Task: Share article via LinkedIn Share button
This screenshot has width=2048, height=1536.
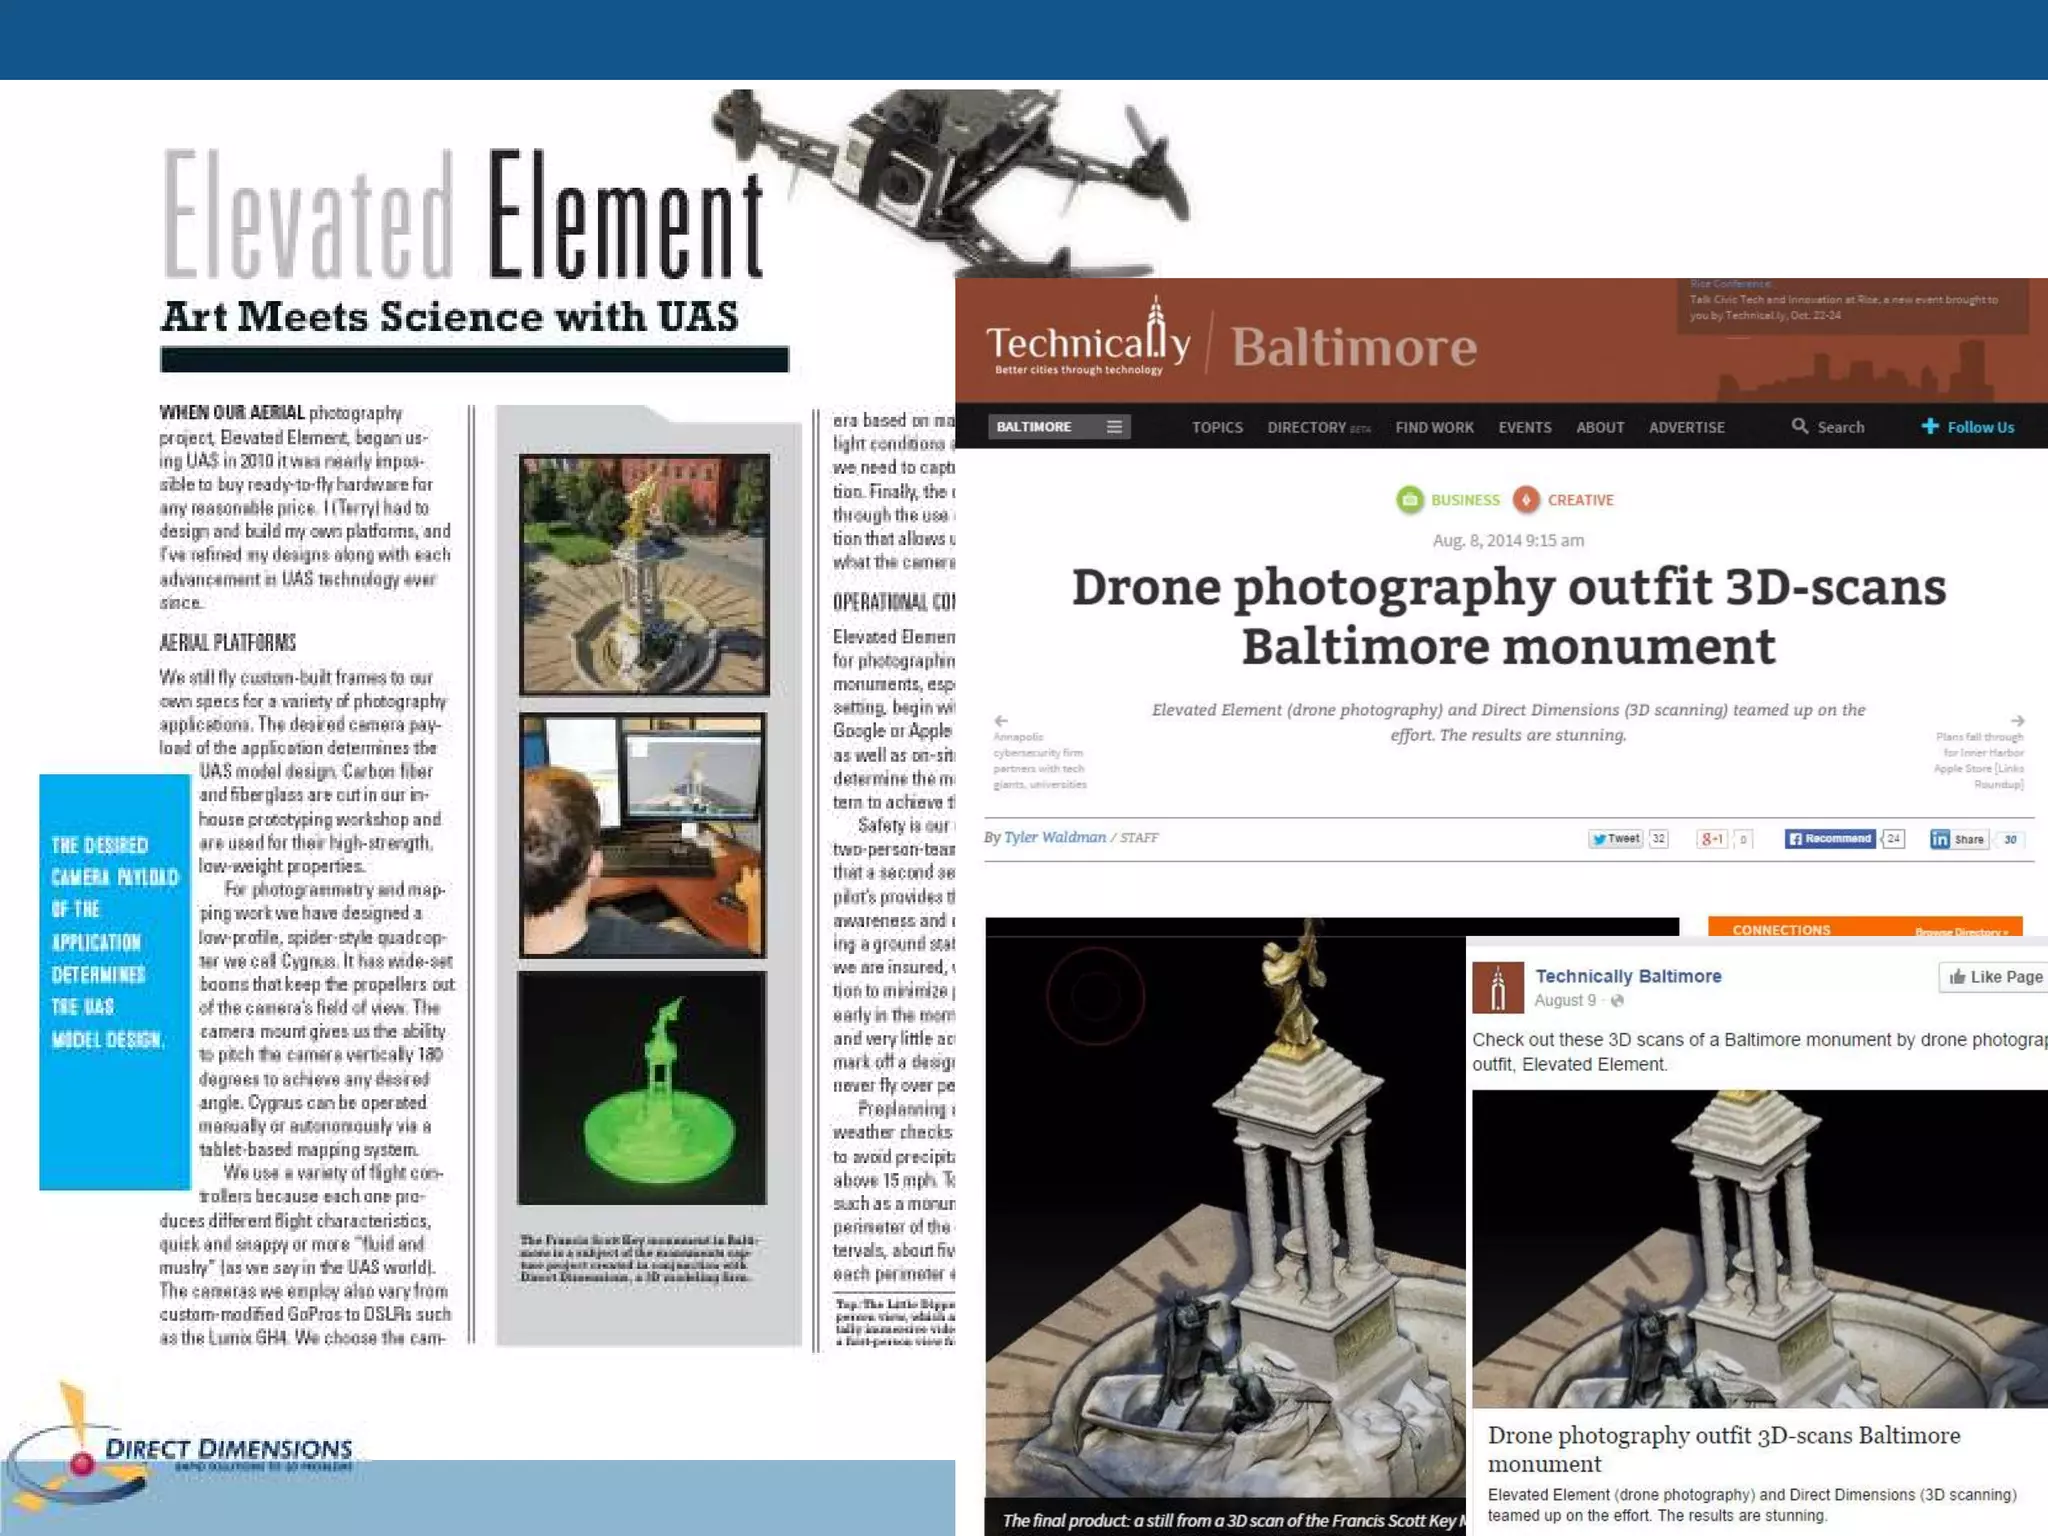Action: [x=1958, y=839]
